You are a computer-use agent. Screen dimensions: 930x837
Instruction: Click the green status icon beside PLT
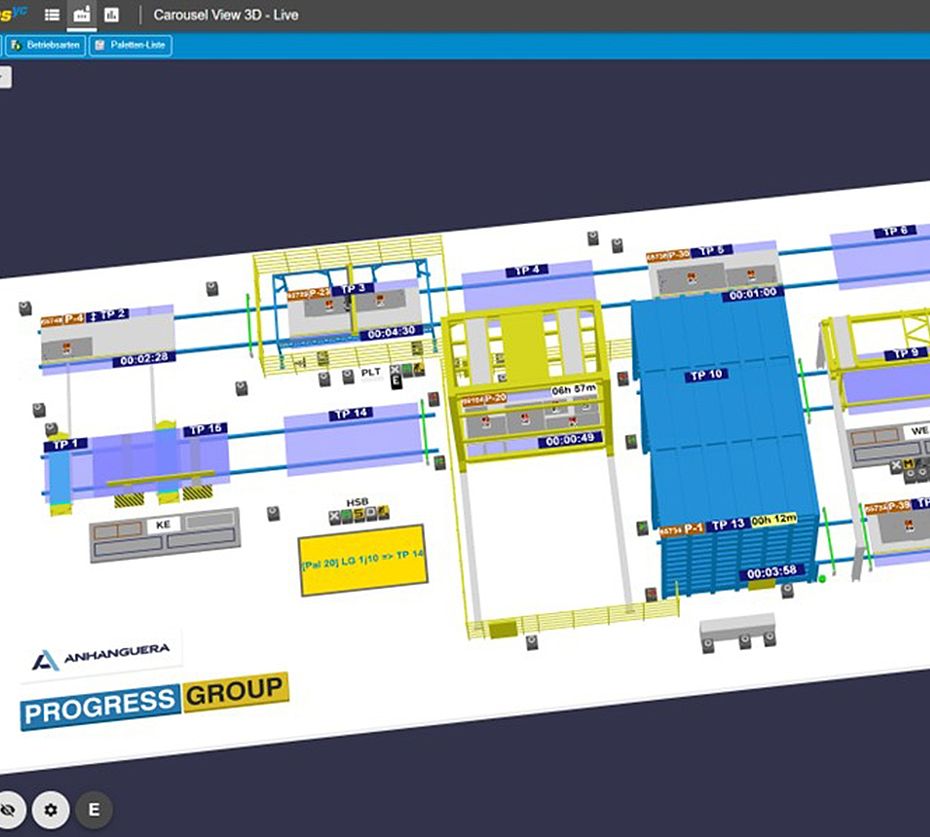[x=407, y=370]
